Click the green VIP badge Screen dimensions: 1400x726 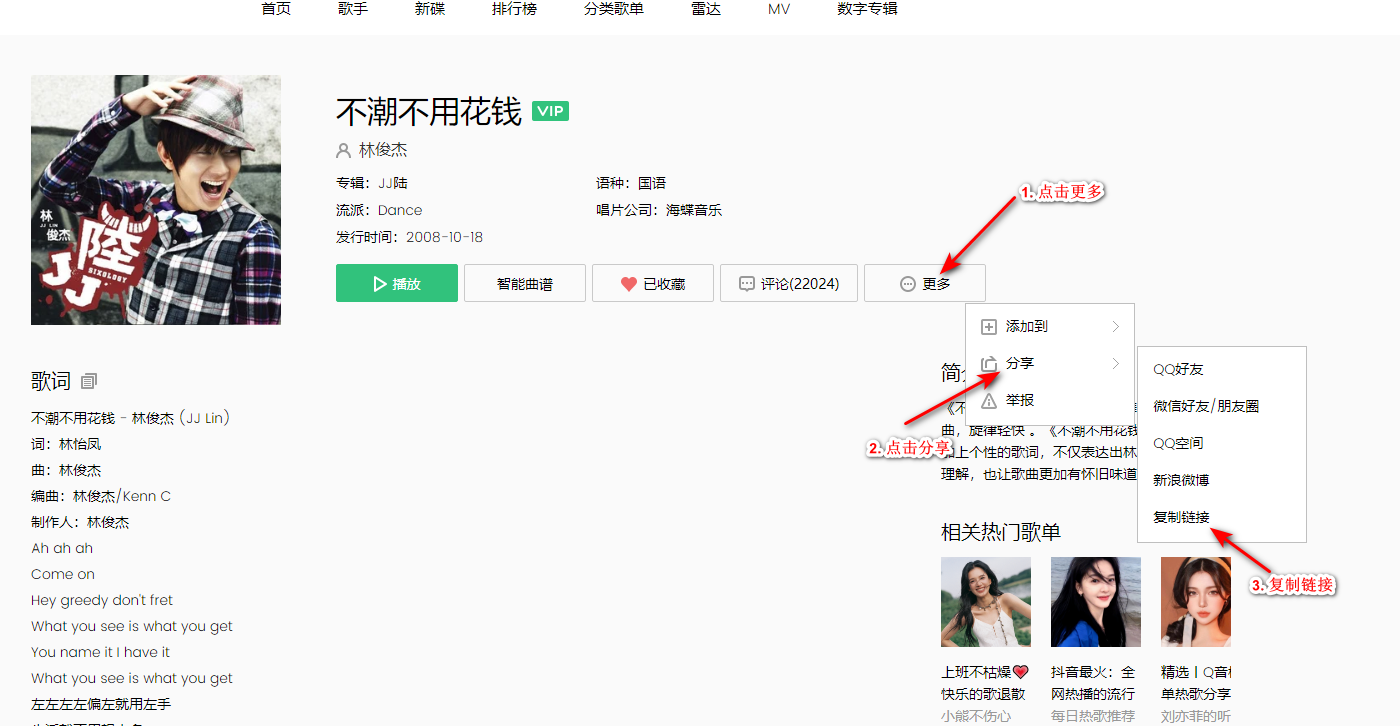tap(550, 111)
